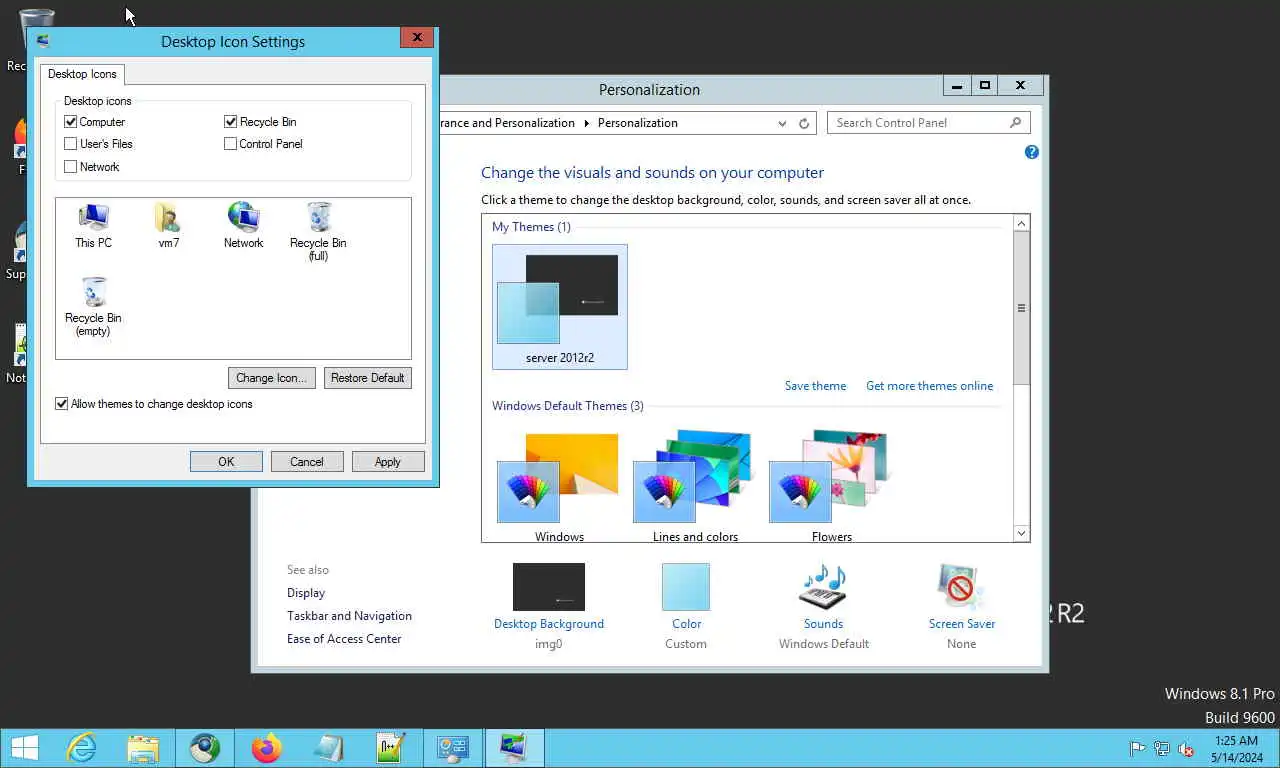Confirm with the OK button
1280x768 pixels.
tap(226, 462)
